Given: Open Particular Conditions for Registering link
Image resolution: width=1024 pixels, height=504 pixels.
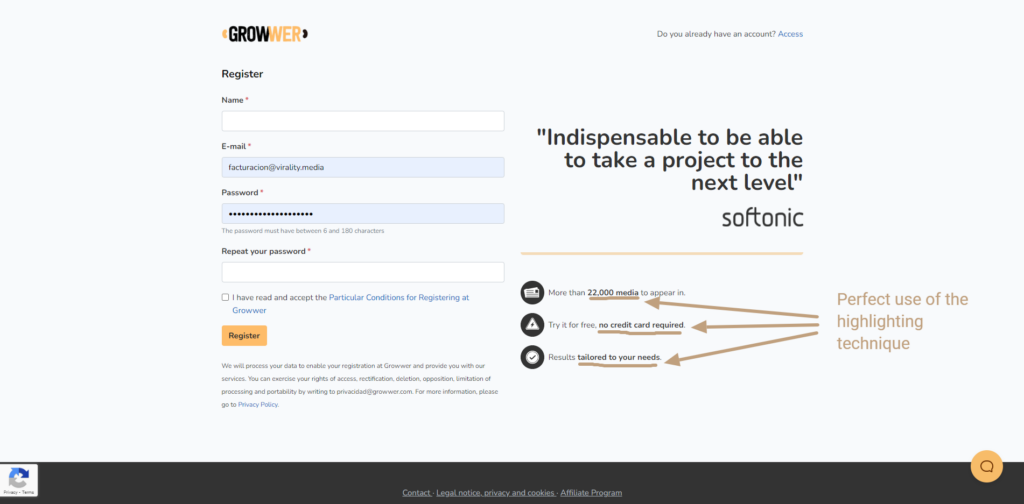Looking at the screenshot, I should tap(351, 304).
